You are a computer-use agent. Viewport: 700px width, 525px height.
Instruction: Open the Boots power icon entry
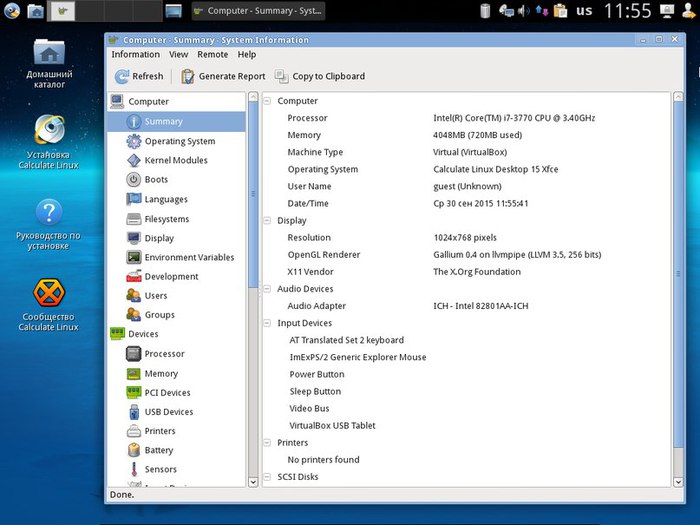coord(133,179)
